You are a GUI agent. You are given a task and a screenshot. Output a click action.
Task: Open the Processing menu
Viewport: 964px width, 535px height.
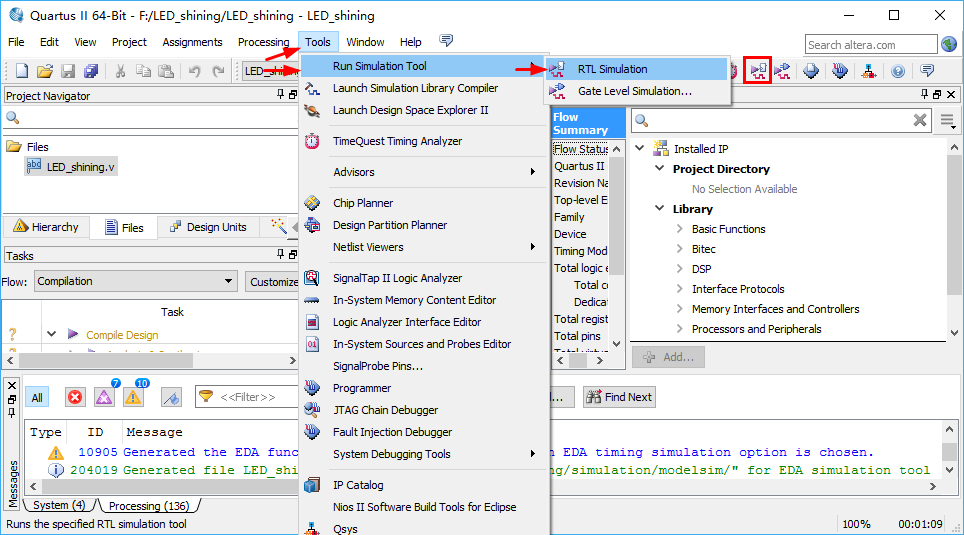coord(263,42)
